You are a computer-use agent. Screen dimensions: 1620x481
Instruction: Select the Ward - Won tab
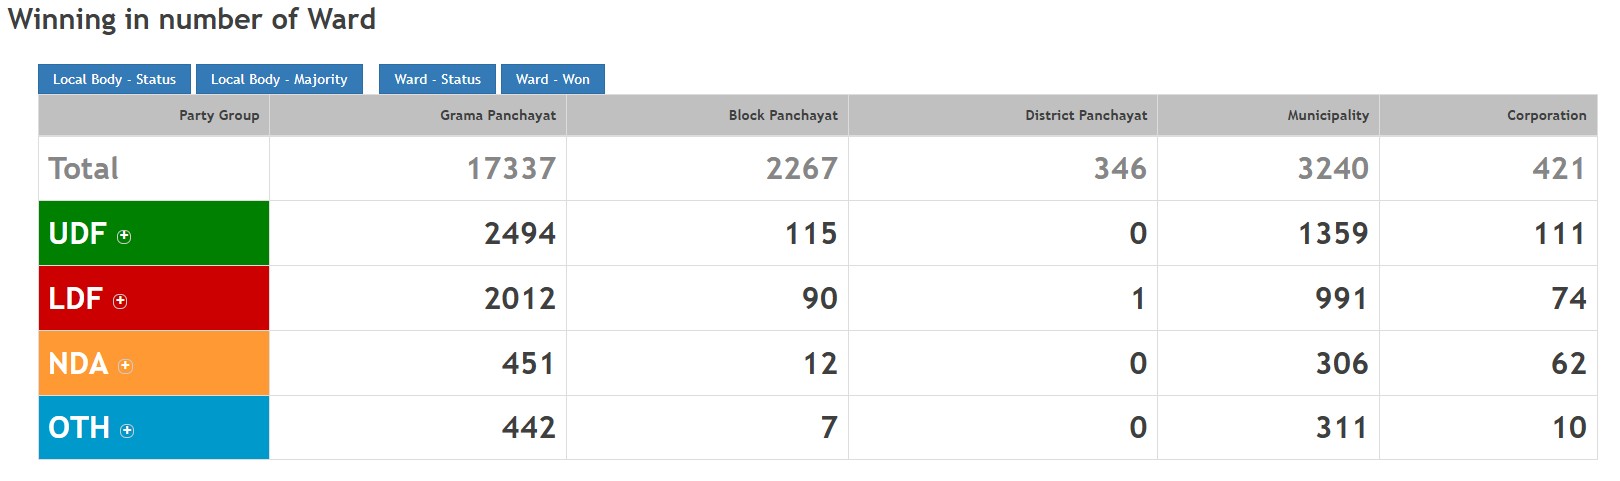tap(552, 79)
